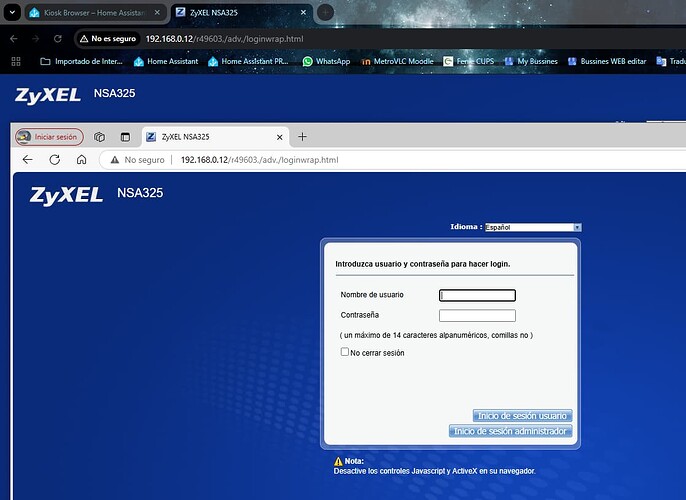Go back in the inner browser
The image size is (686, 500).
coord(28,160)
